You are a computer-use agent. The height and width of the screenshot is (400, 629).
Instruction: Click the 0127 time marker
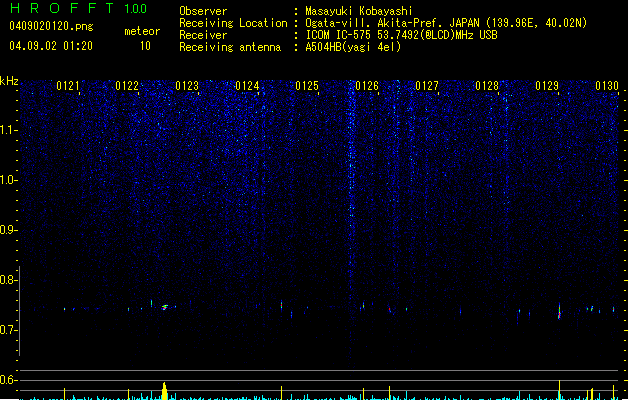pyautogui.click(x=427, y=86)
